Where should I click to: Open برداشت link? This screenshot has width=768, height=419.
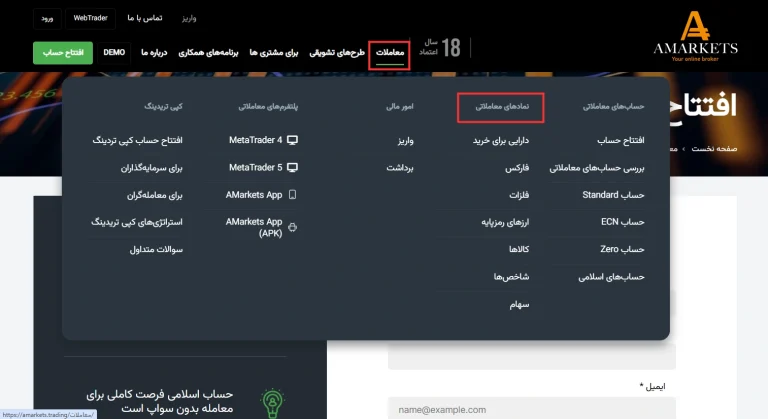400,168
